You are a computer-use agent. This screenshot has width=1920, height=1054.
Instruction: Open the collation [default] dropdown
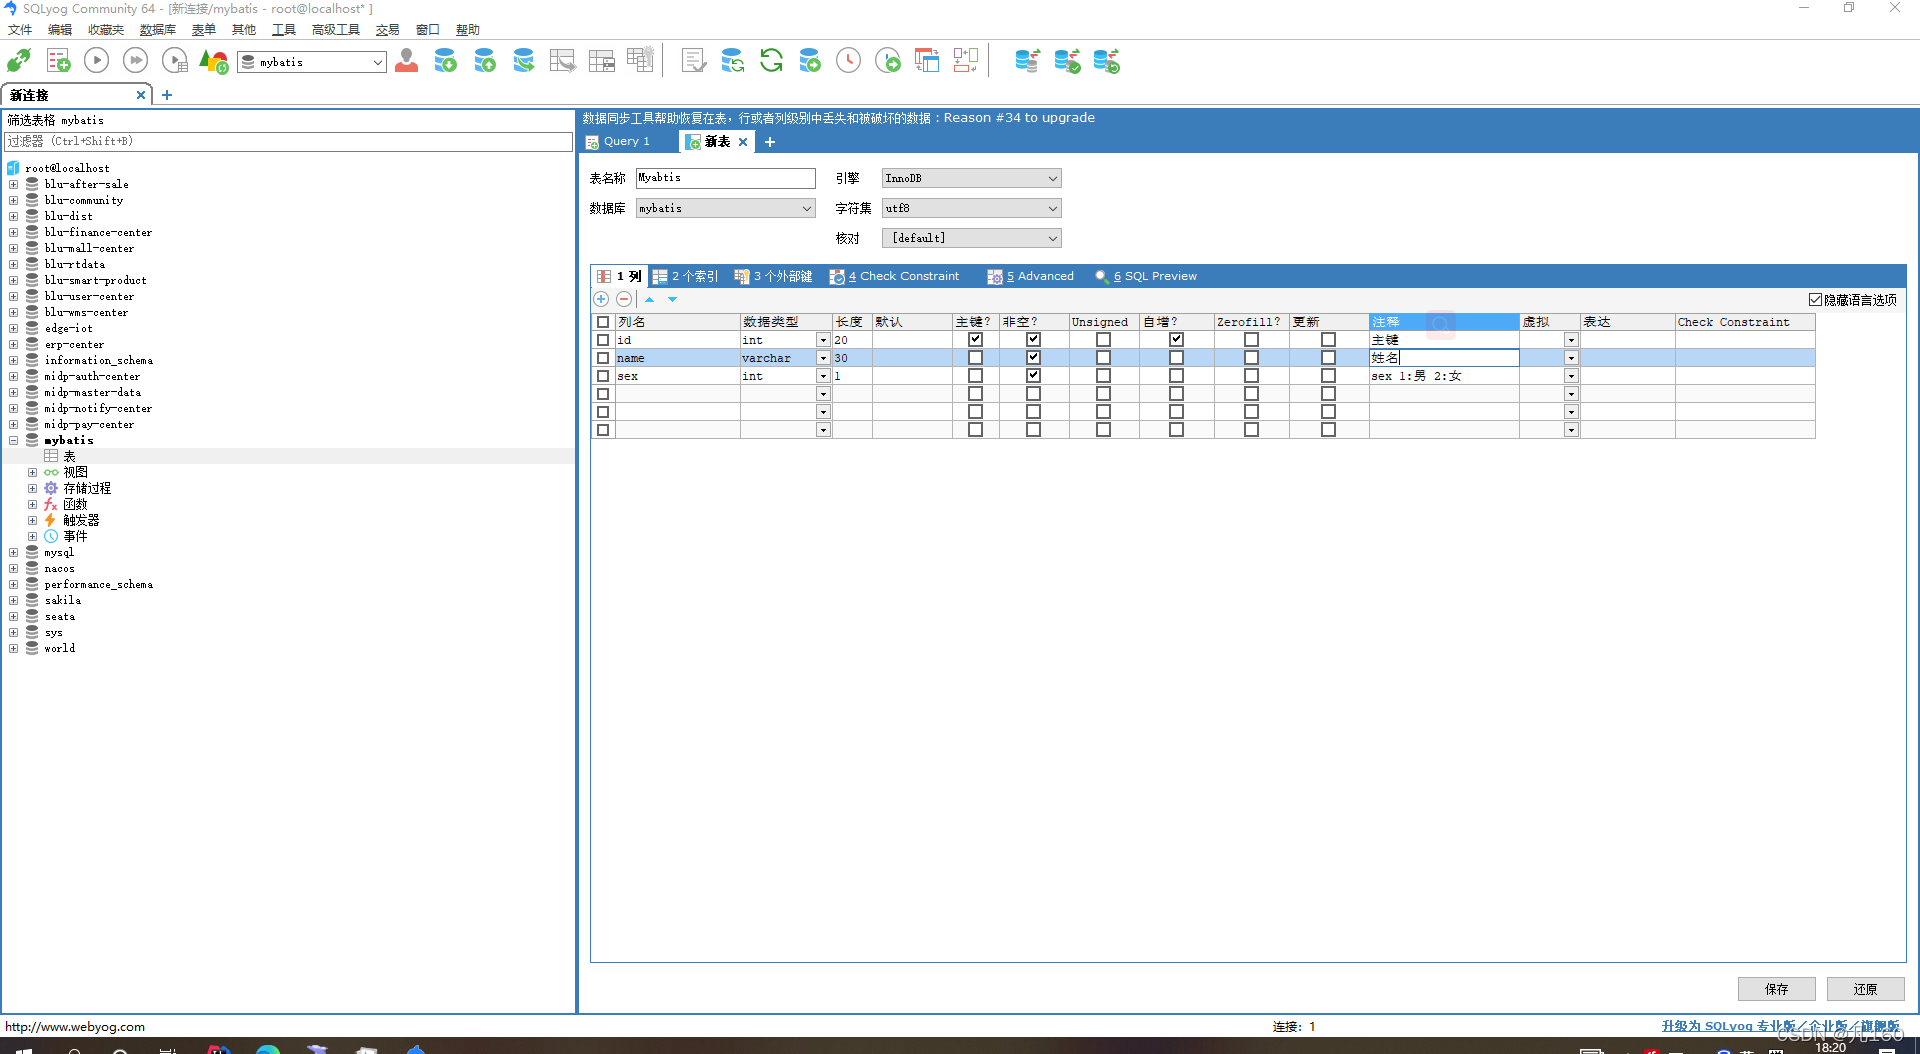point(971,238)
